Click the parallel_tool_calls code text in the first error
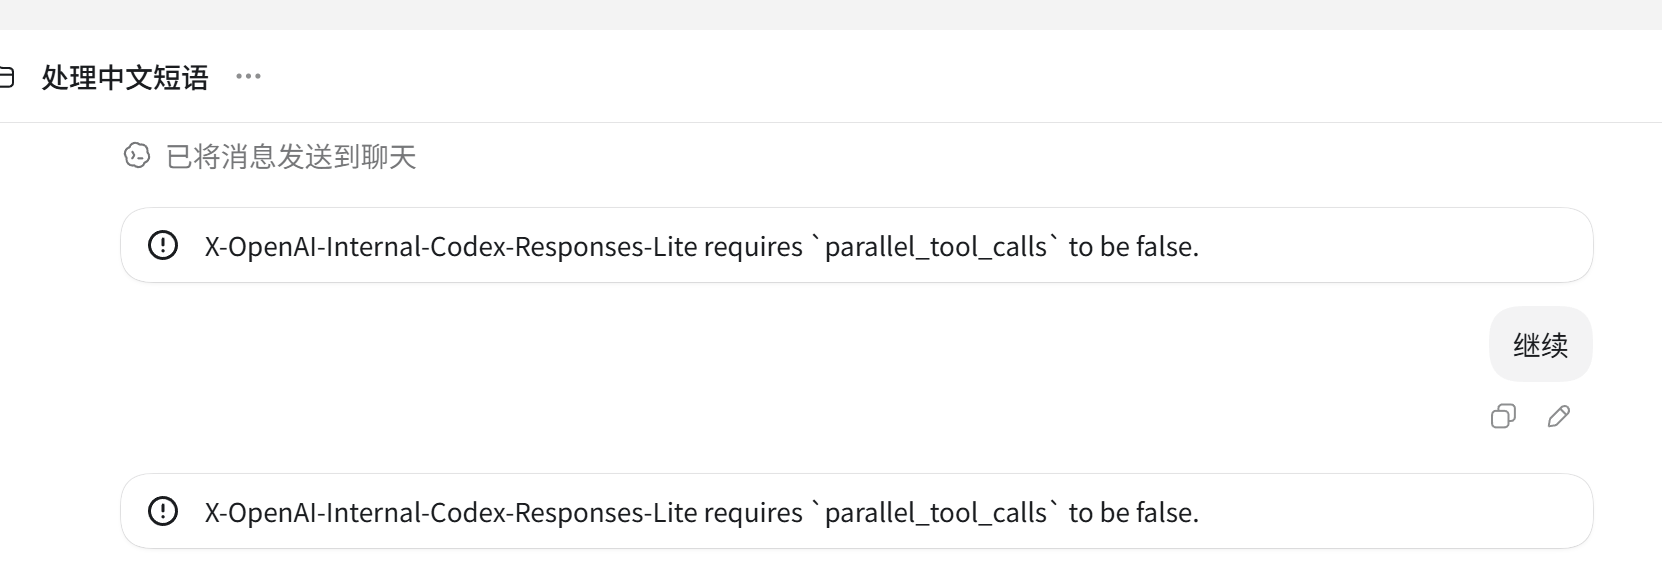The width and height of the screenshot is (1662, 573). (x=935, y=247)
